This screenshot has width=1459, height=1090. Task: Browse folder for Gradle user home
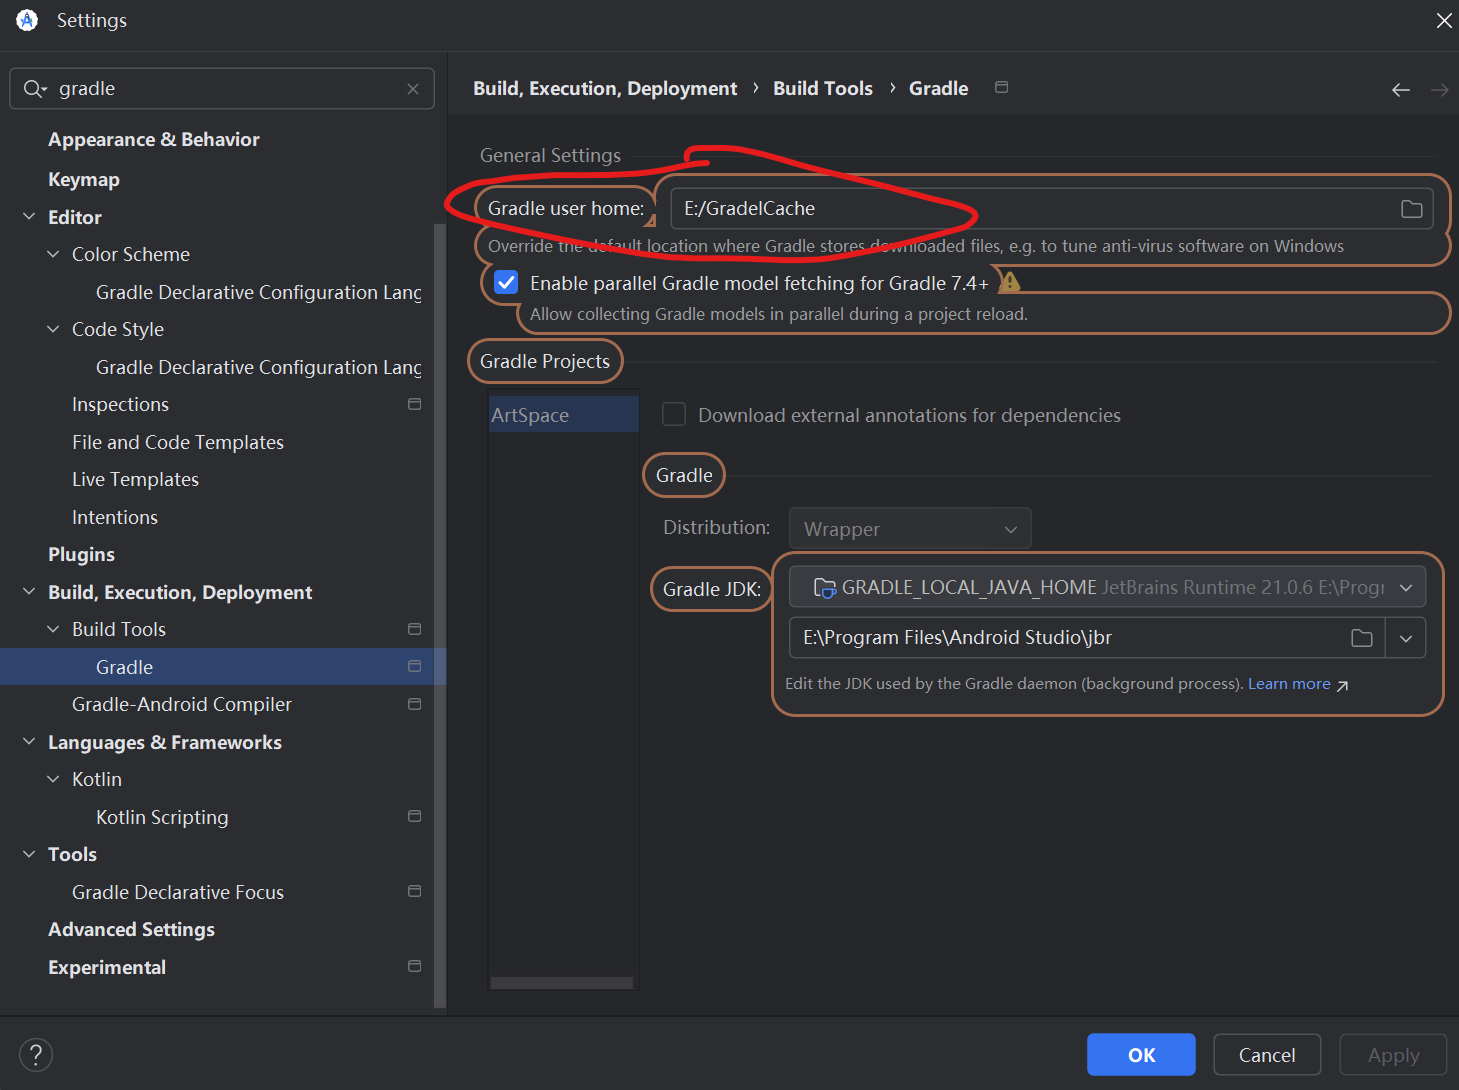pyautogui.click(x=1411, y=209)
